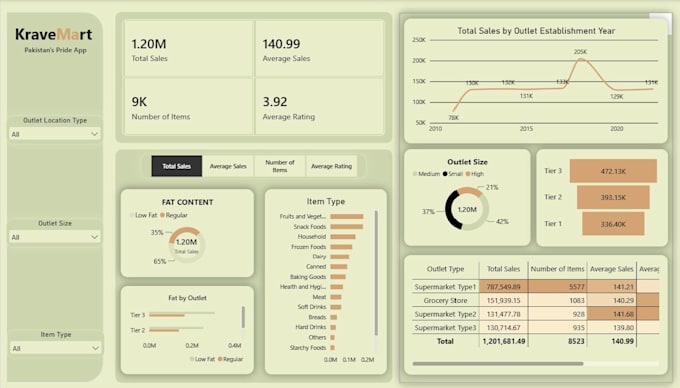The height and width of the screenshot is (388, 680).
Task: Click the Snack Foods bar
Action: click(x=347, y=227)
